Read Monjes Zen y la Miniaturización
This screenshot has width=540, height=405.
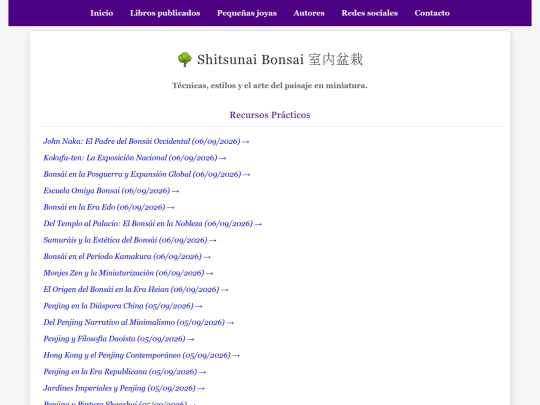click(128, 273)
